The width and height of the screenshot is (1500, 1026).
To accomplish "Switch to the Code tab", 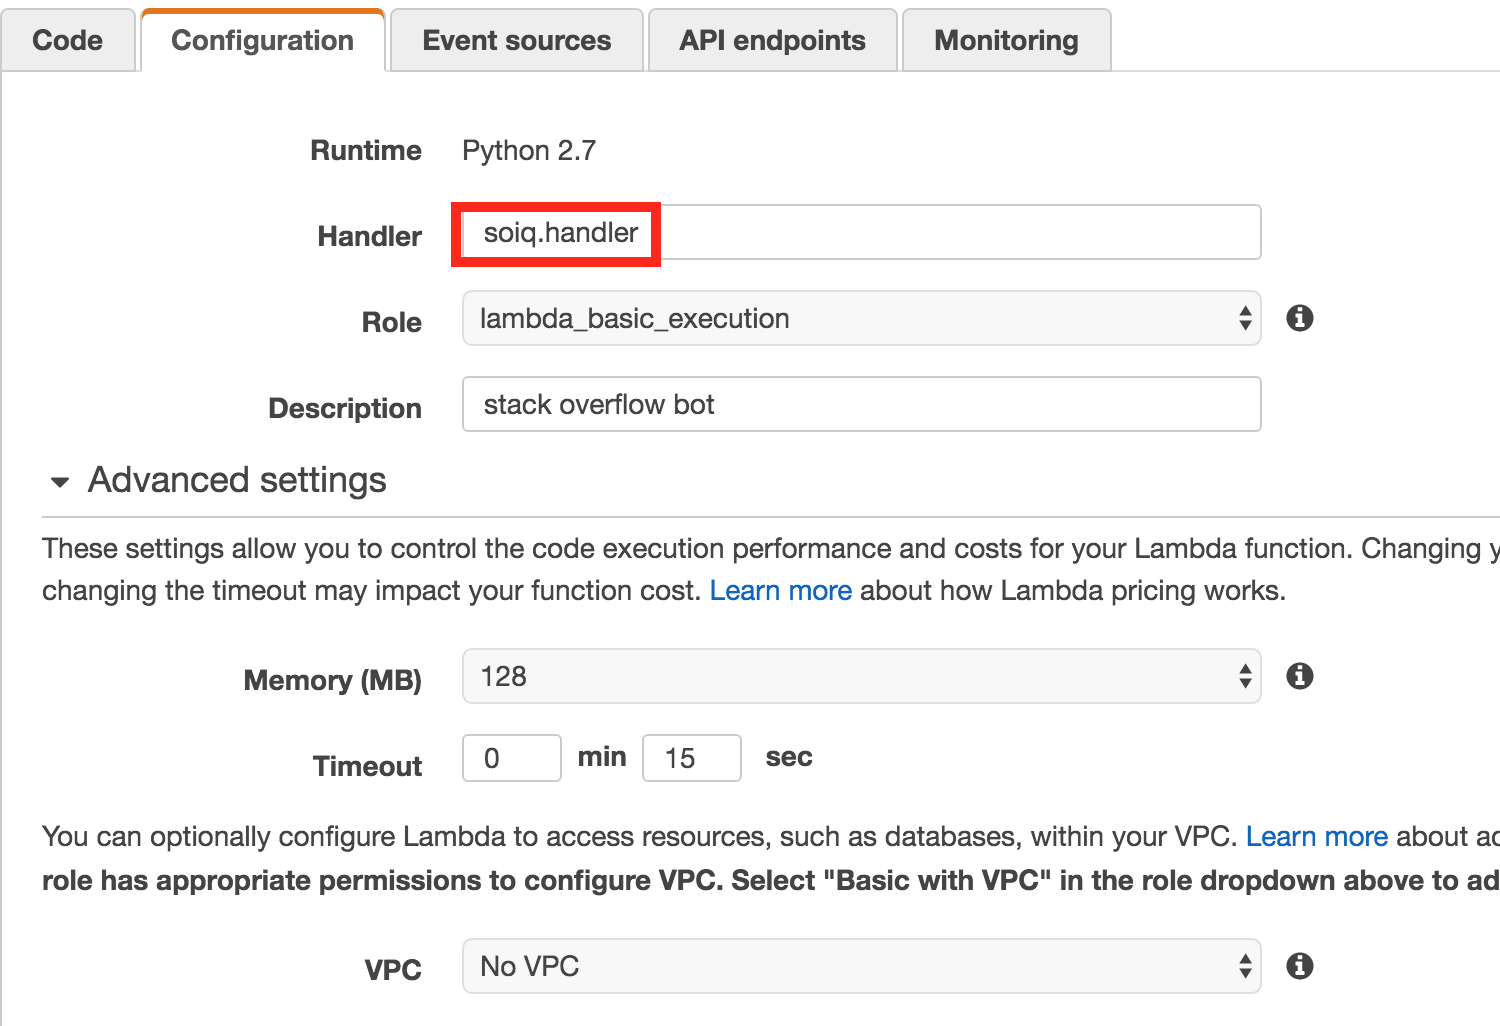I will point(67,40).
